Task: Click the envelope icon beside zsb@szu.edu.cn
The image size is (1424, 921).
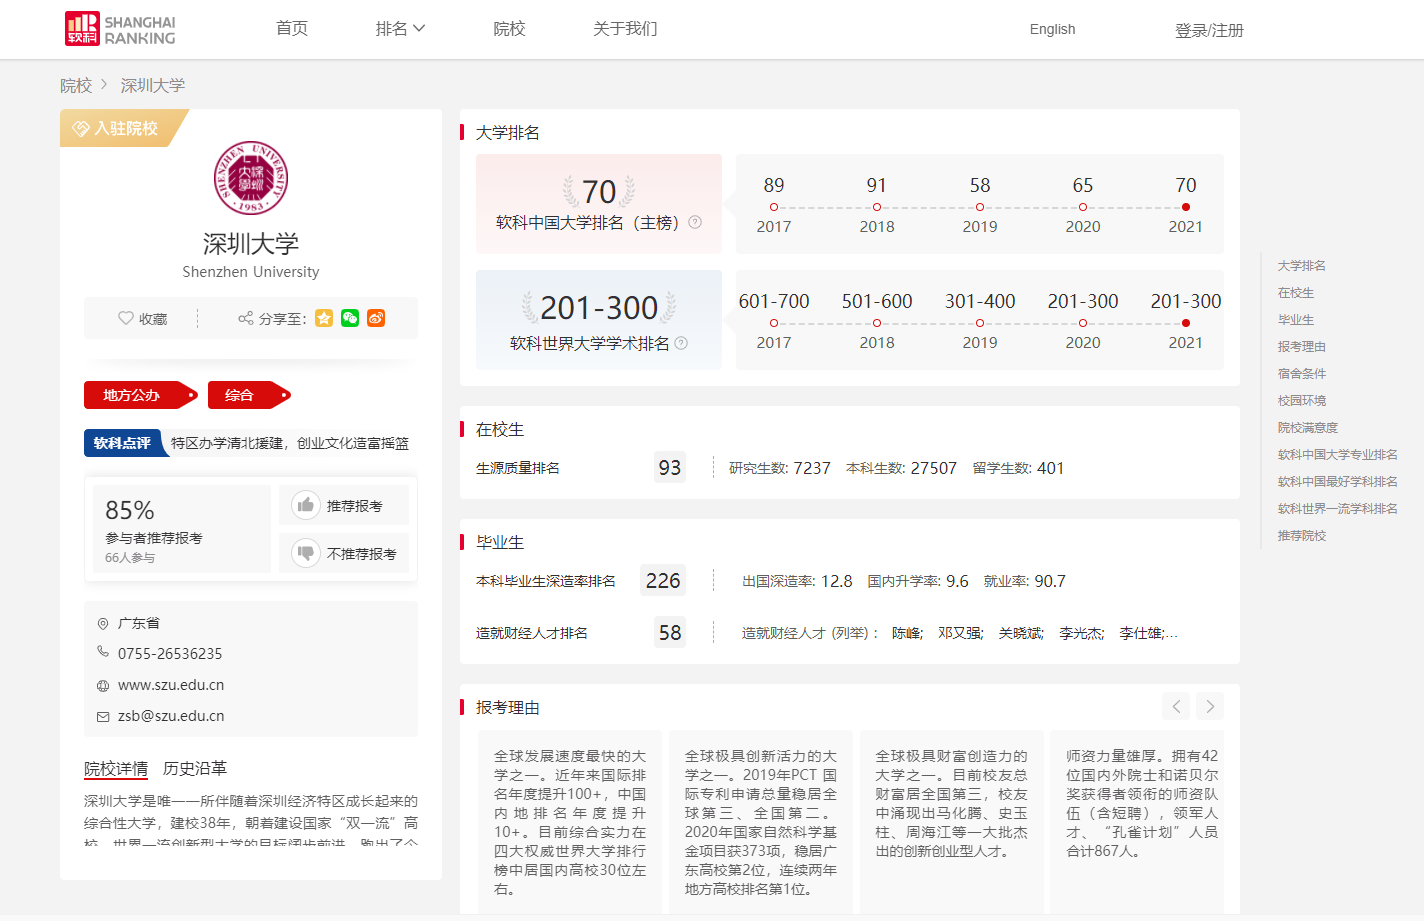Action: coord(102,717)
